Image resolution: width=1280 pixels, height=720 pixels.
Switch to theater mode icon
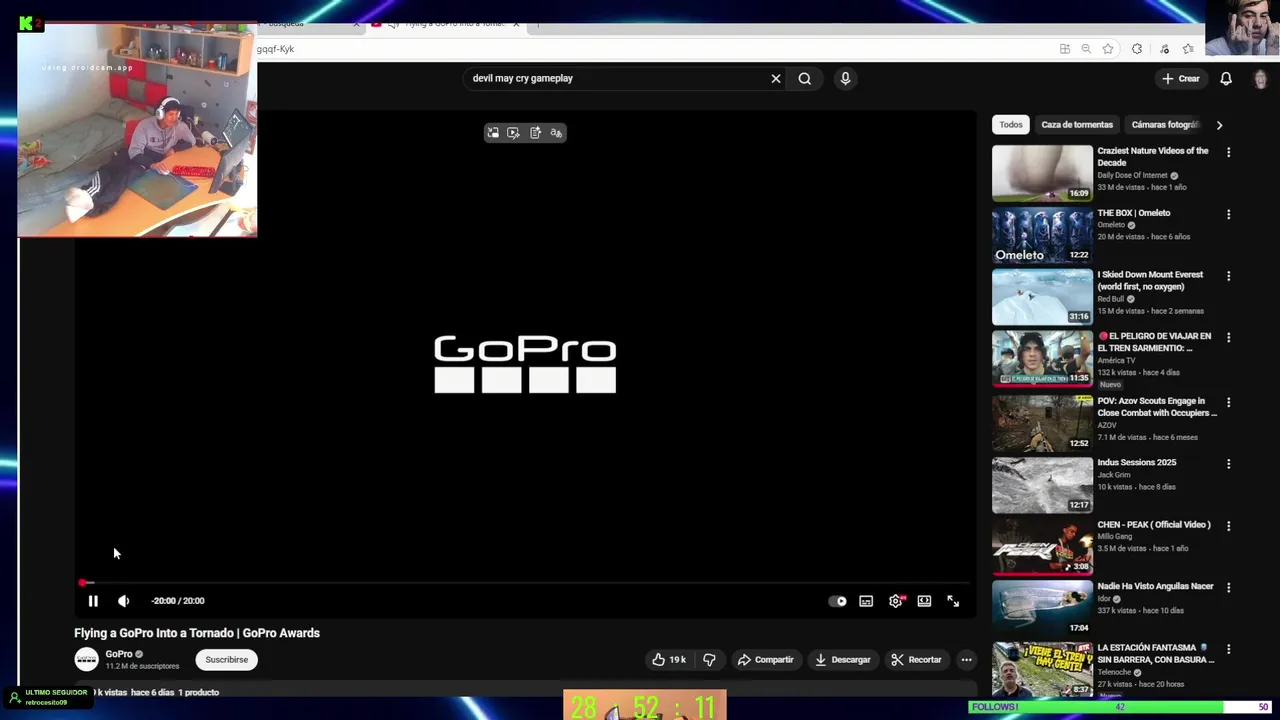[x=924, y=601]
